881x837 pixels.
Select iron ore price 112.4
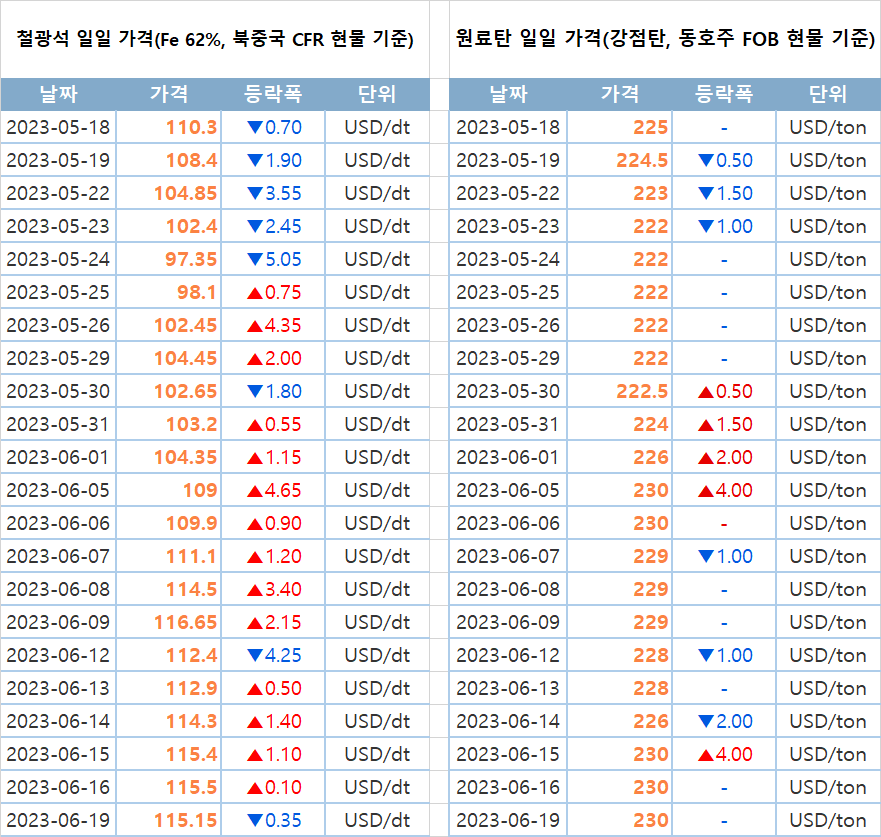click(192, 656)
